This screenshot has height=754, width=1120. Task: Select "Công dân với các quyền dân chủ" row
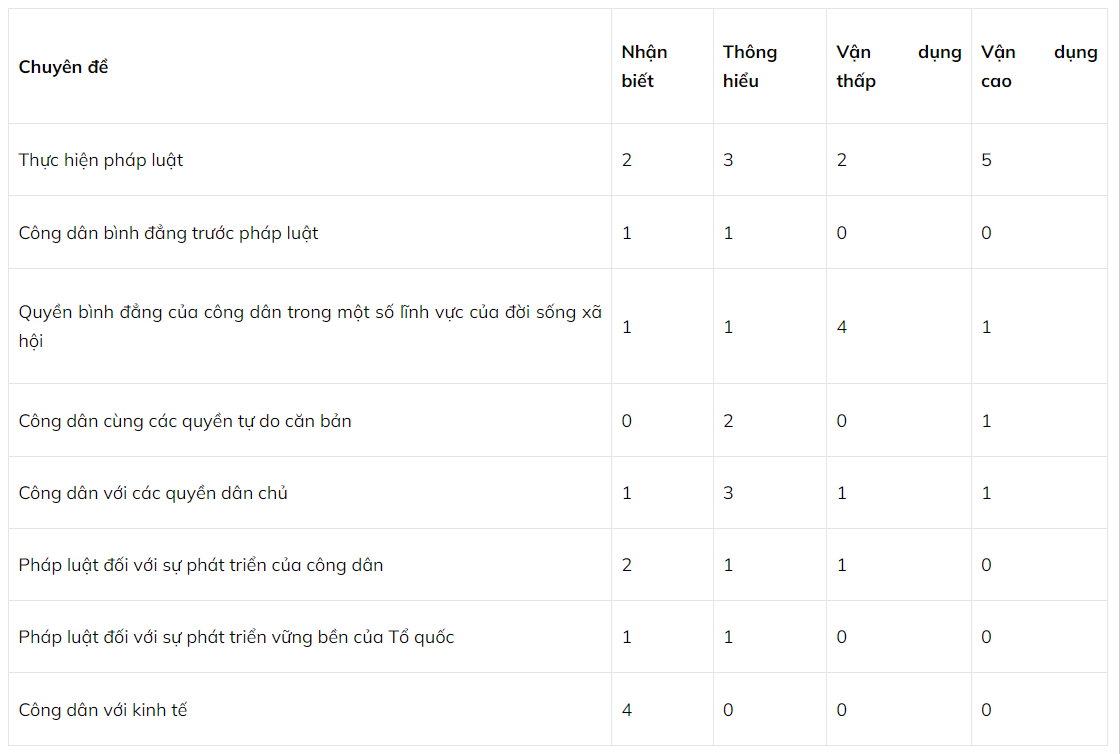pyautogui.click(x=153, y=493)
